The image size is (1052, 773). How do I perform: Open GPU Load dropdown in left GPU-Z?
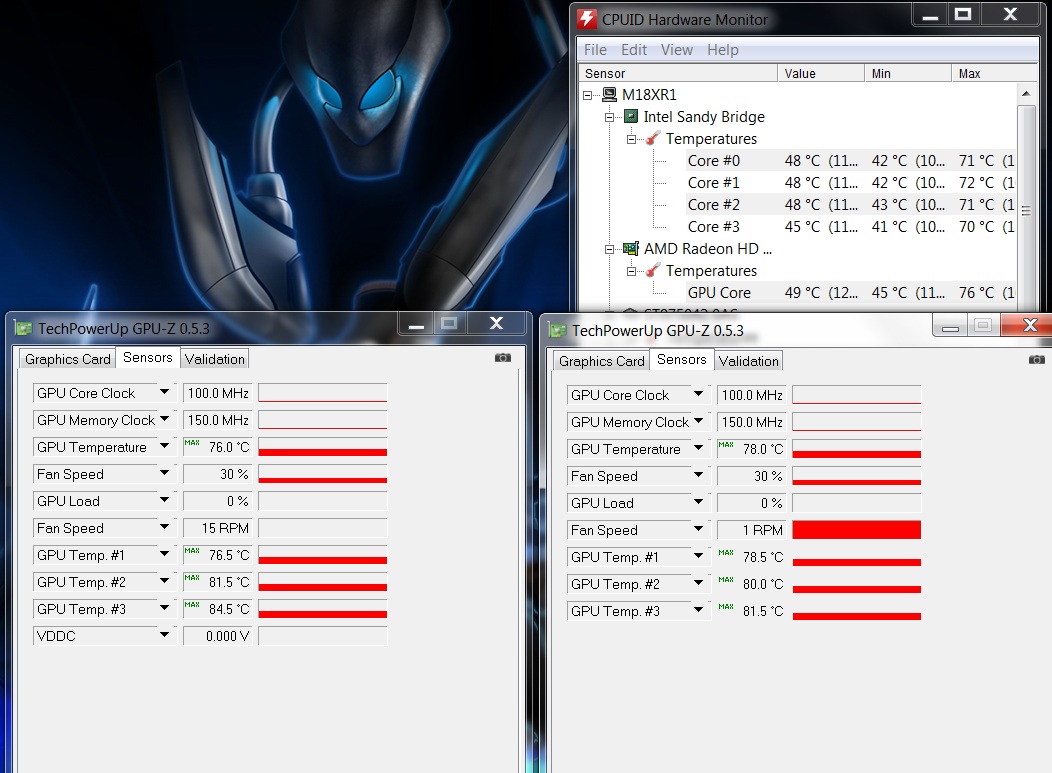point(164,500)
